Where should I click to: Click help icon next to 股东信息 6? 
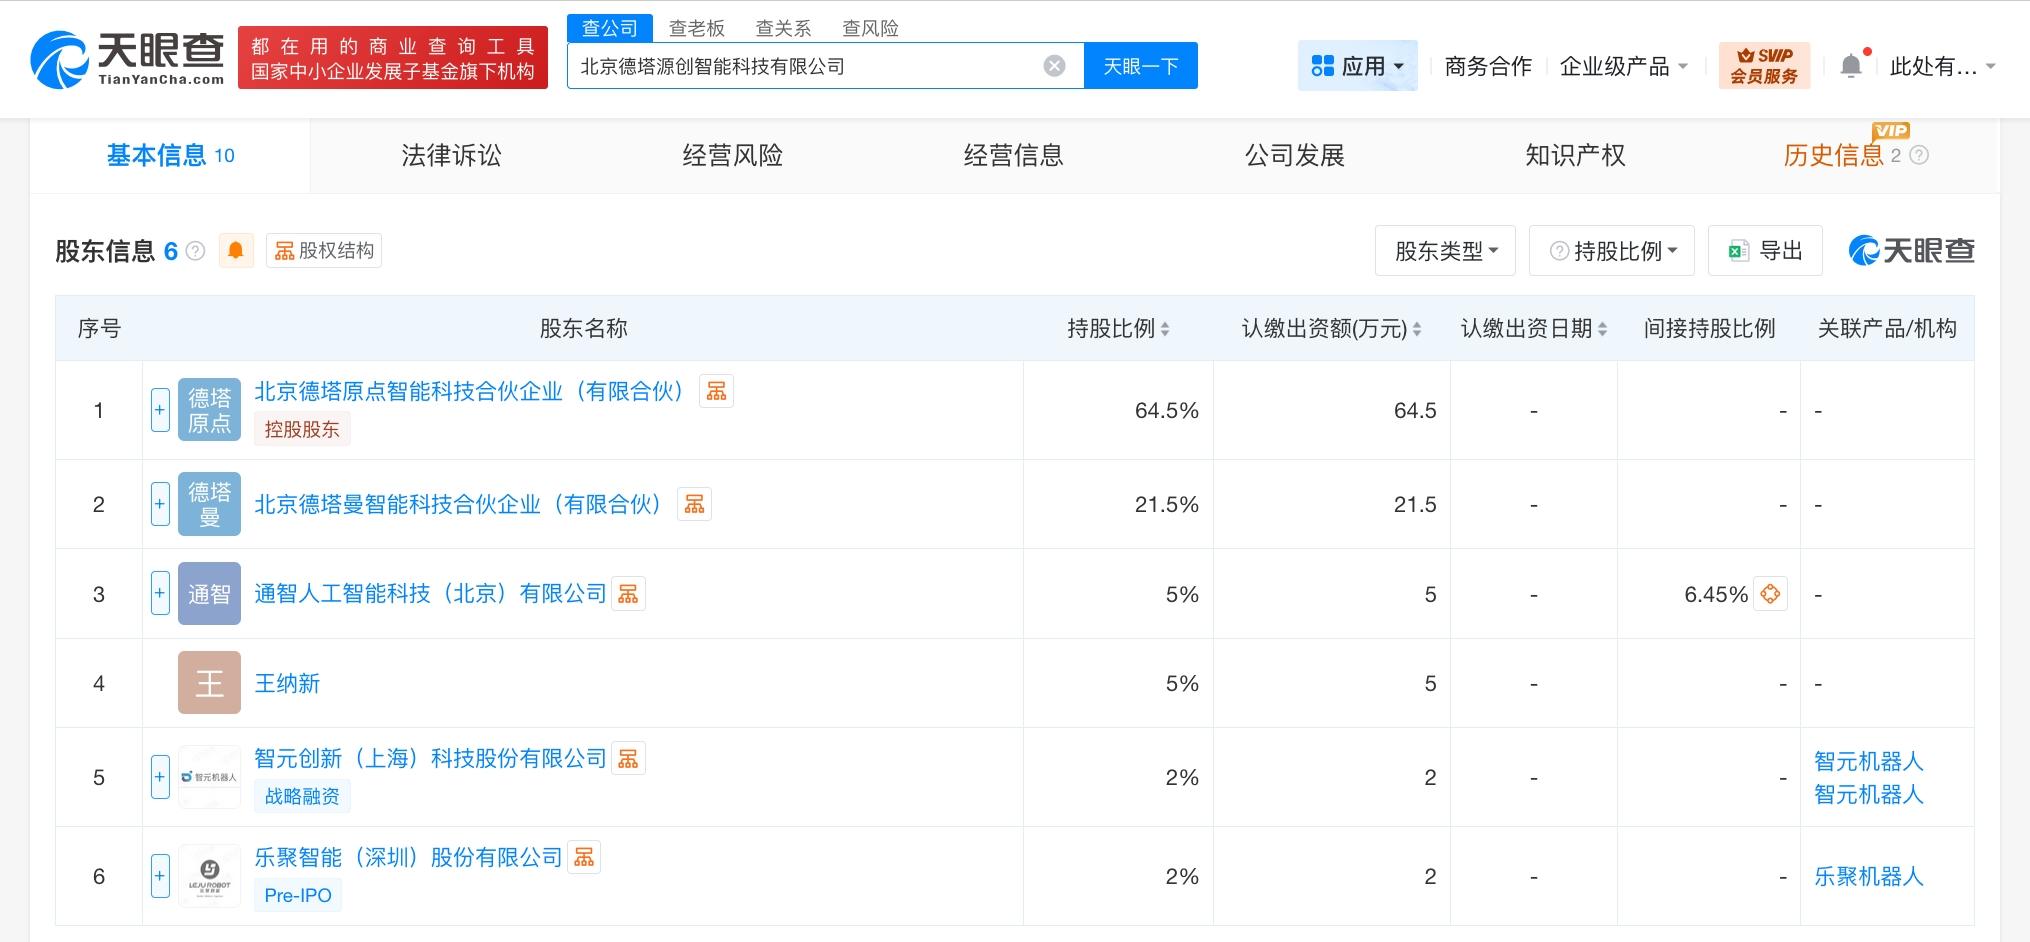[196, 251]
